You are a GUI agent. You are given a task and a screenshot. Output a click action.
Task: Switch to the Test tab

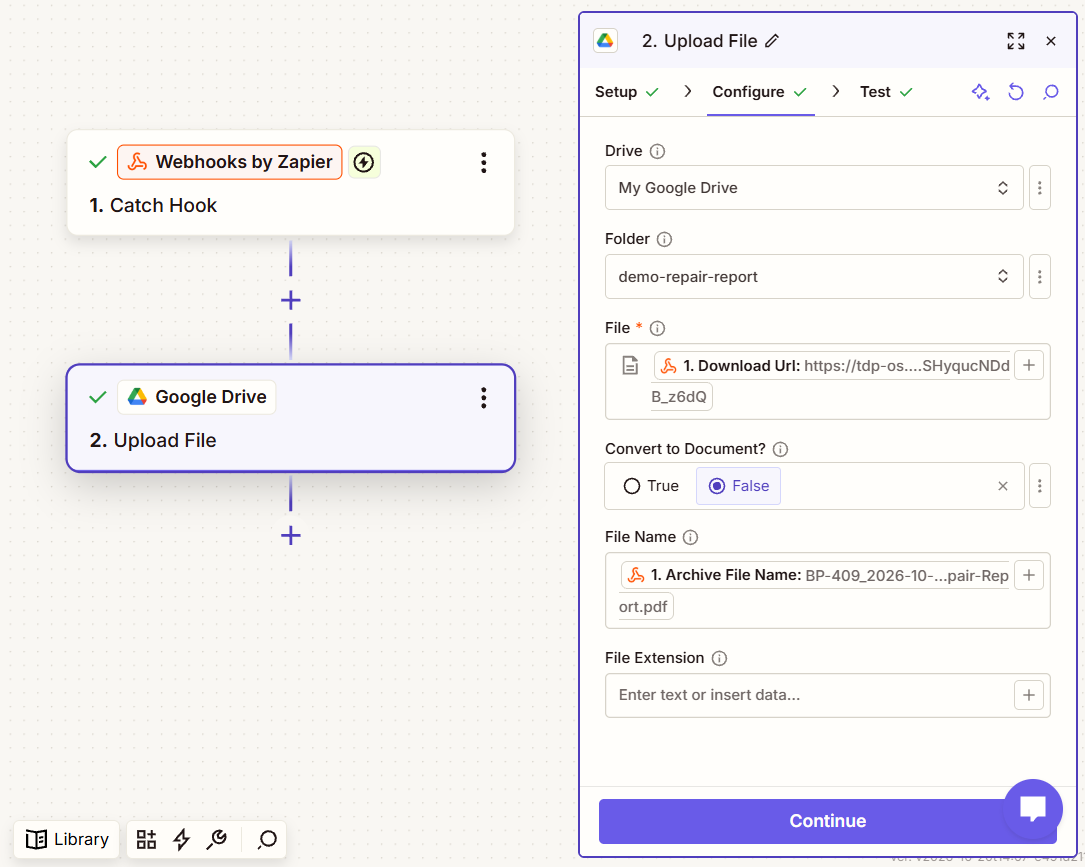pos(886,92)
